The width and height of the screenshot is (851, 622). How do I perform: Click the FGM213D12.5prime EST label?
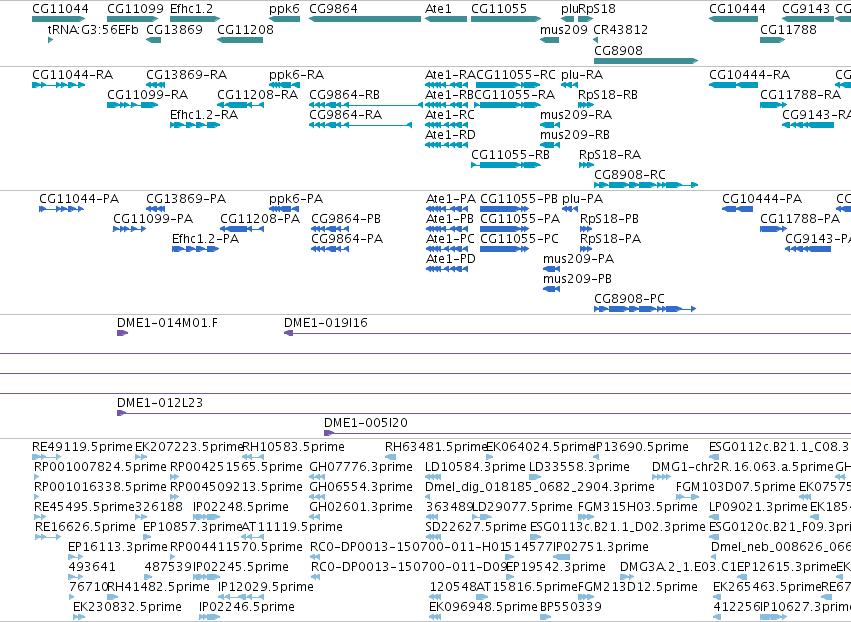click(x=638, y=587)
